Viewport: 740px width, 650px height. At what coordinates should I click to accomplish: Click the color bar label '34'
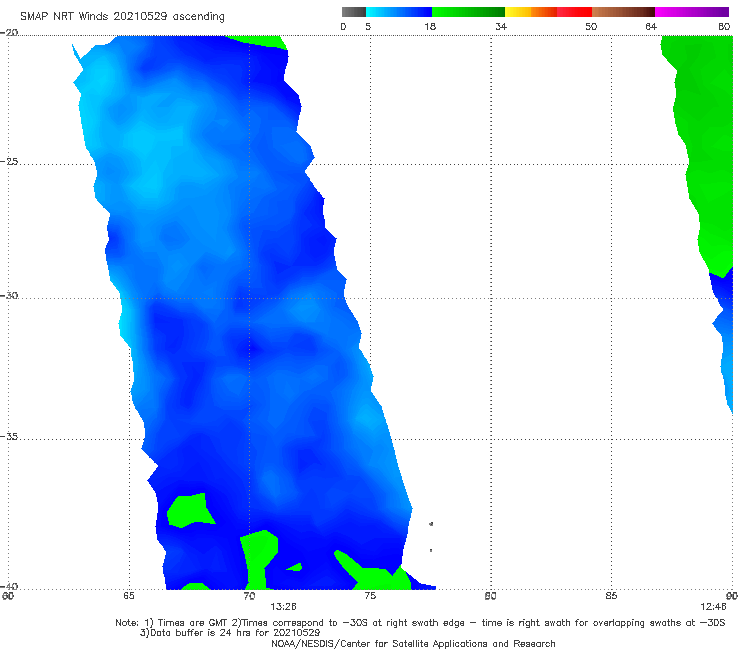[501, 26]
